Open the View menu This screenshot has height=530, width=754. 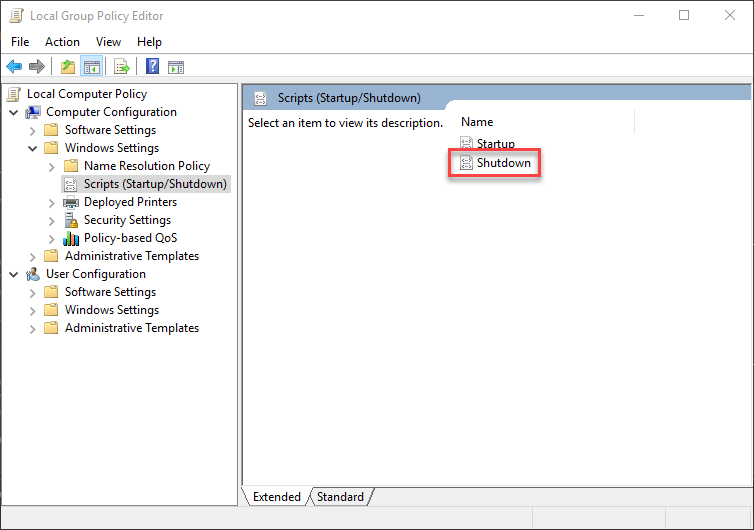click(x=108, y=42)
